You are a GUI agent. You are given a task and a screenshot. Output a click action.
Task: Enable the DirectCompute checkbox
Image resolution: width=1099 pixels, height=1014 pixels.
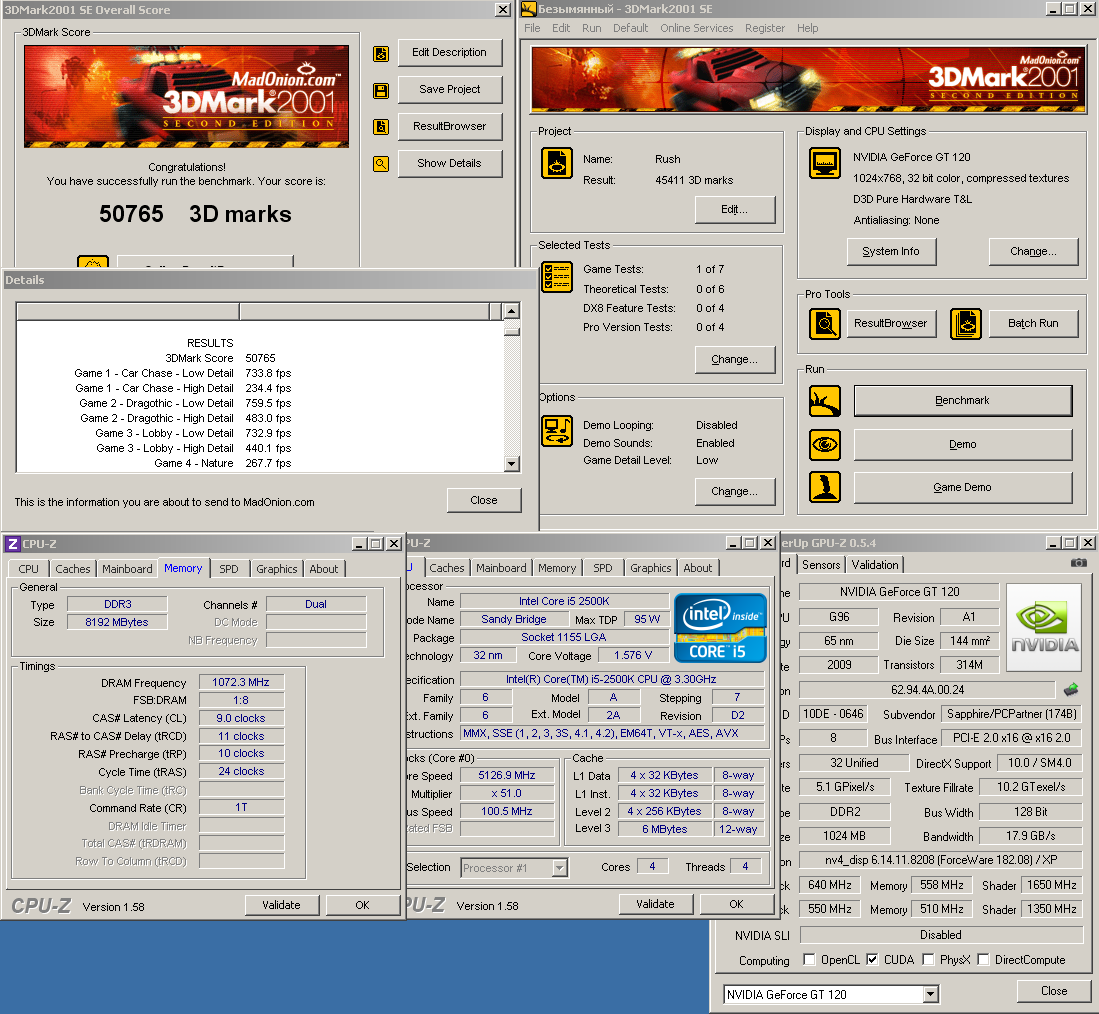click(983, 959)
